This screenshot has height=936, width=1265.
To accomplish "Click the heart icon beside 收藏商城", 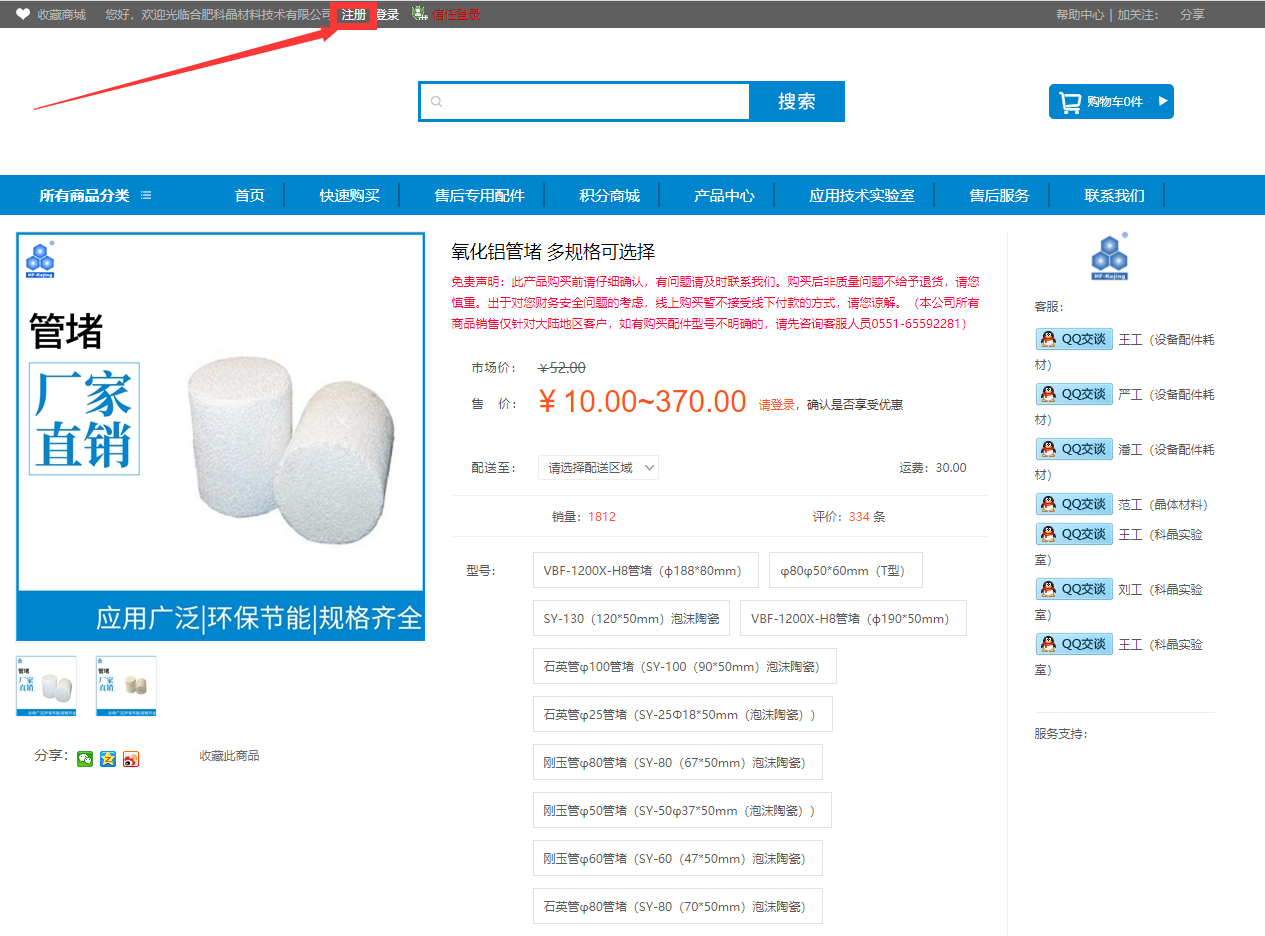I will pyautogui.click(x=23, y=14).
